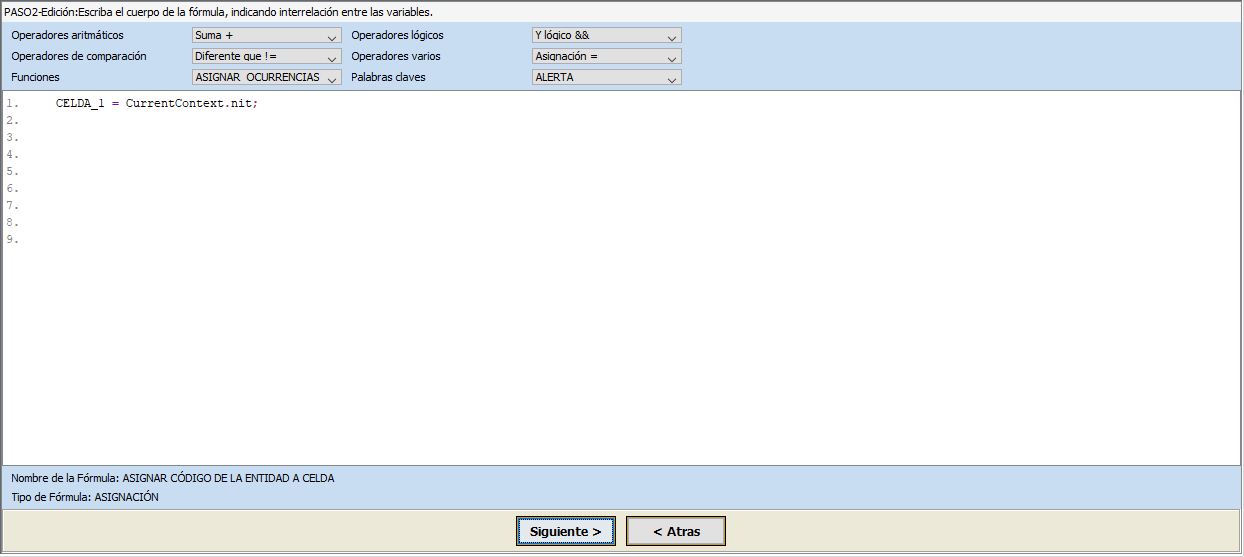
Task: Click the Palabras claves label
Action: (x=388, y=77)
